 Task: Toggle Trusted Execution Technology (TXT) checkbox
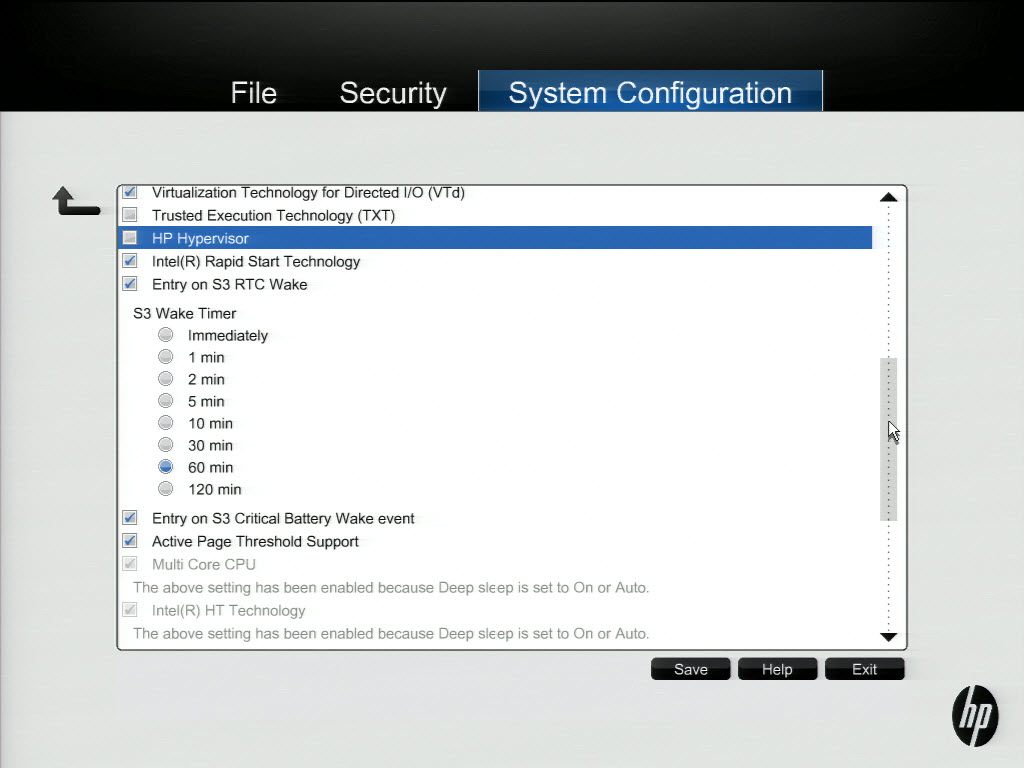tap(130, 215)
